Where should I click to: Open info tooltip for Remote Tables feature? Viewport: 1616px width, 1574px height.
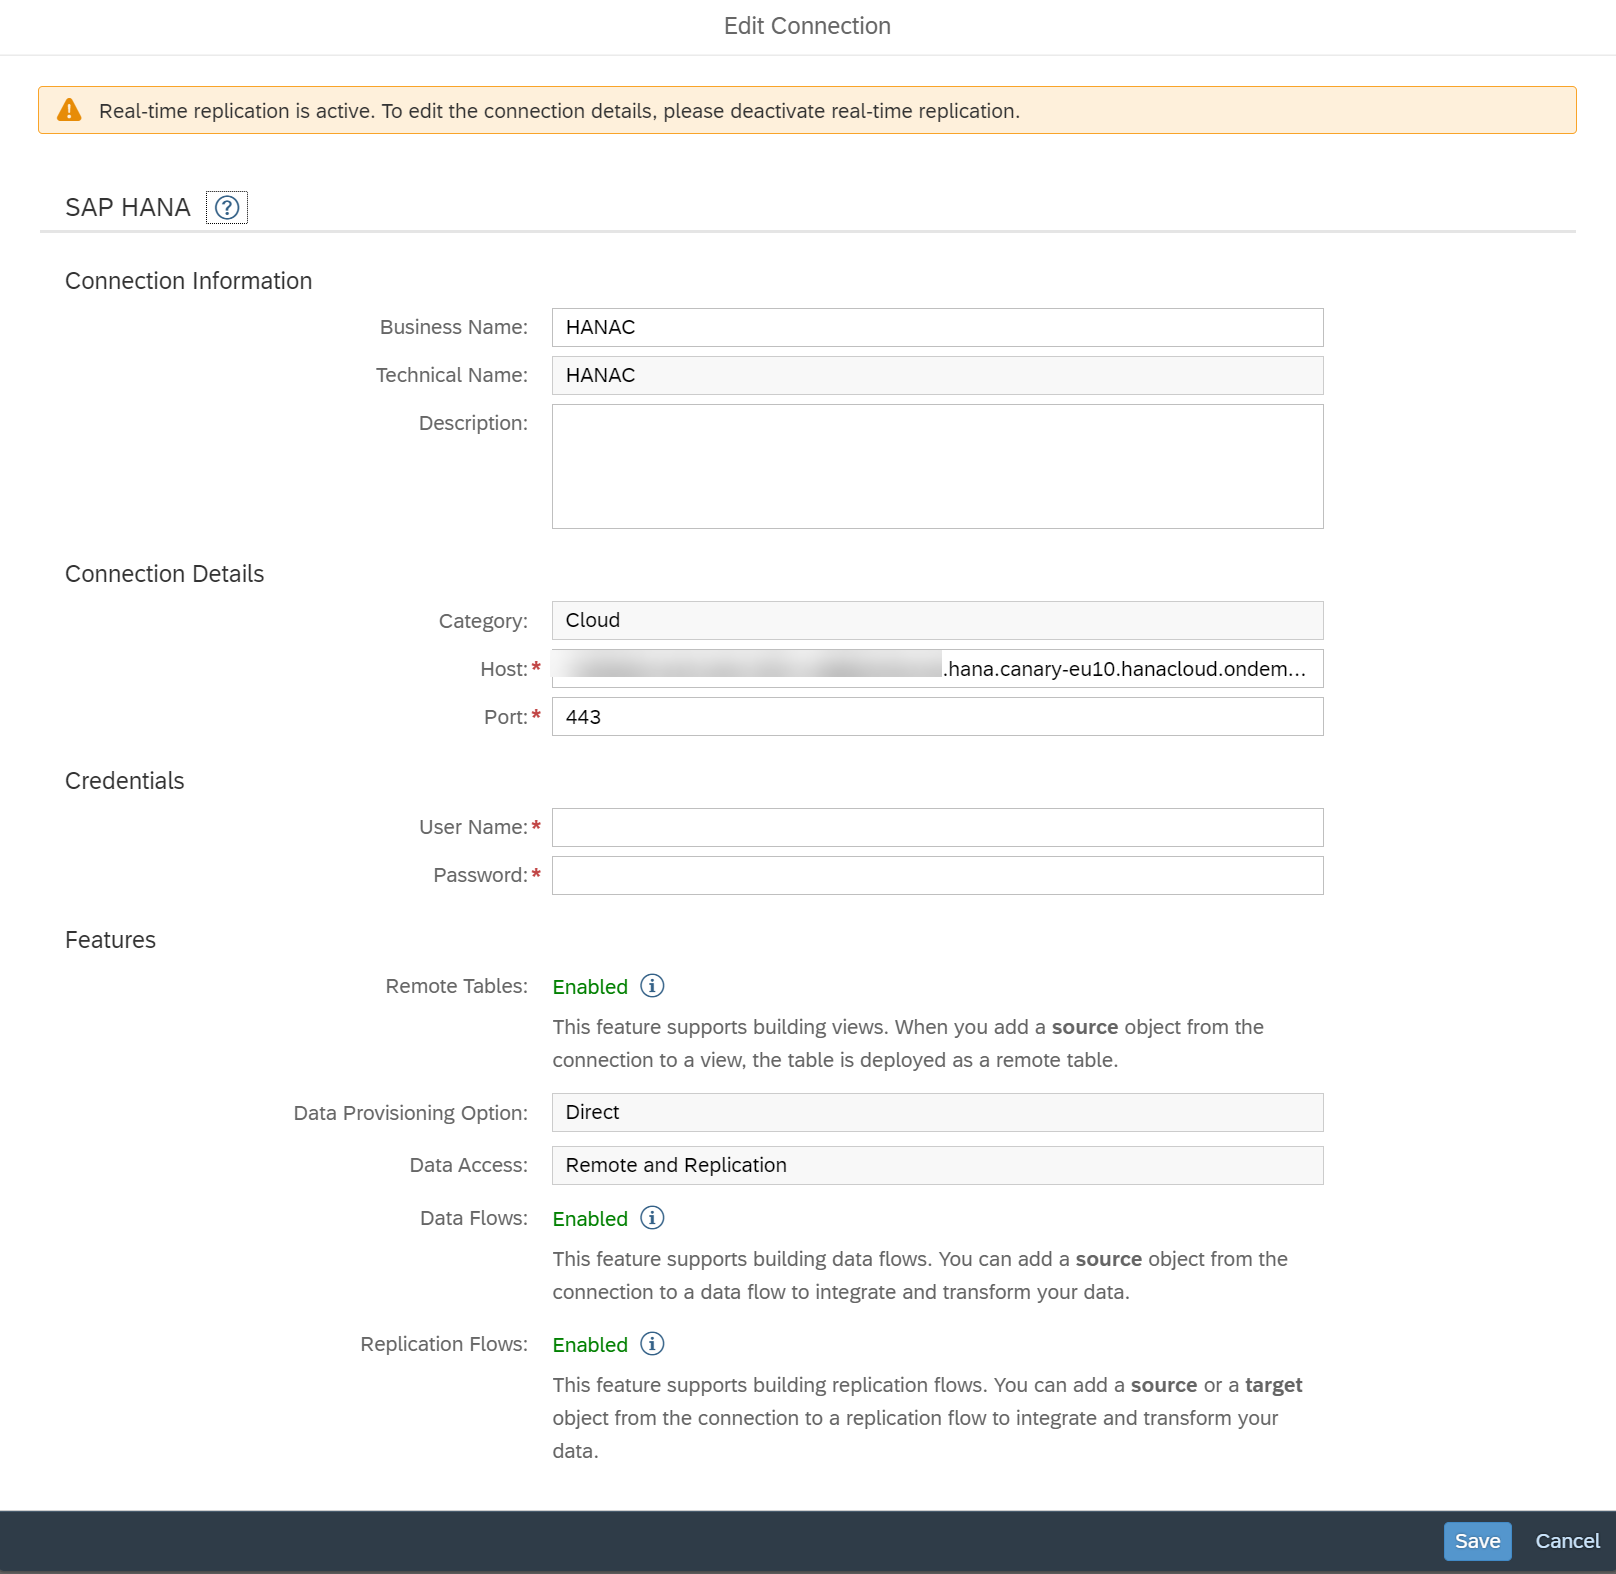(652, 986)
